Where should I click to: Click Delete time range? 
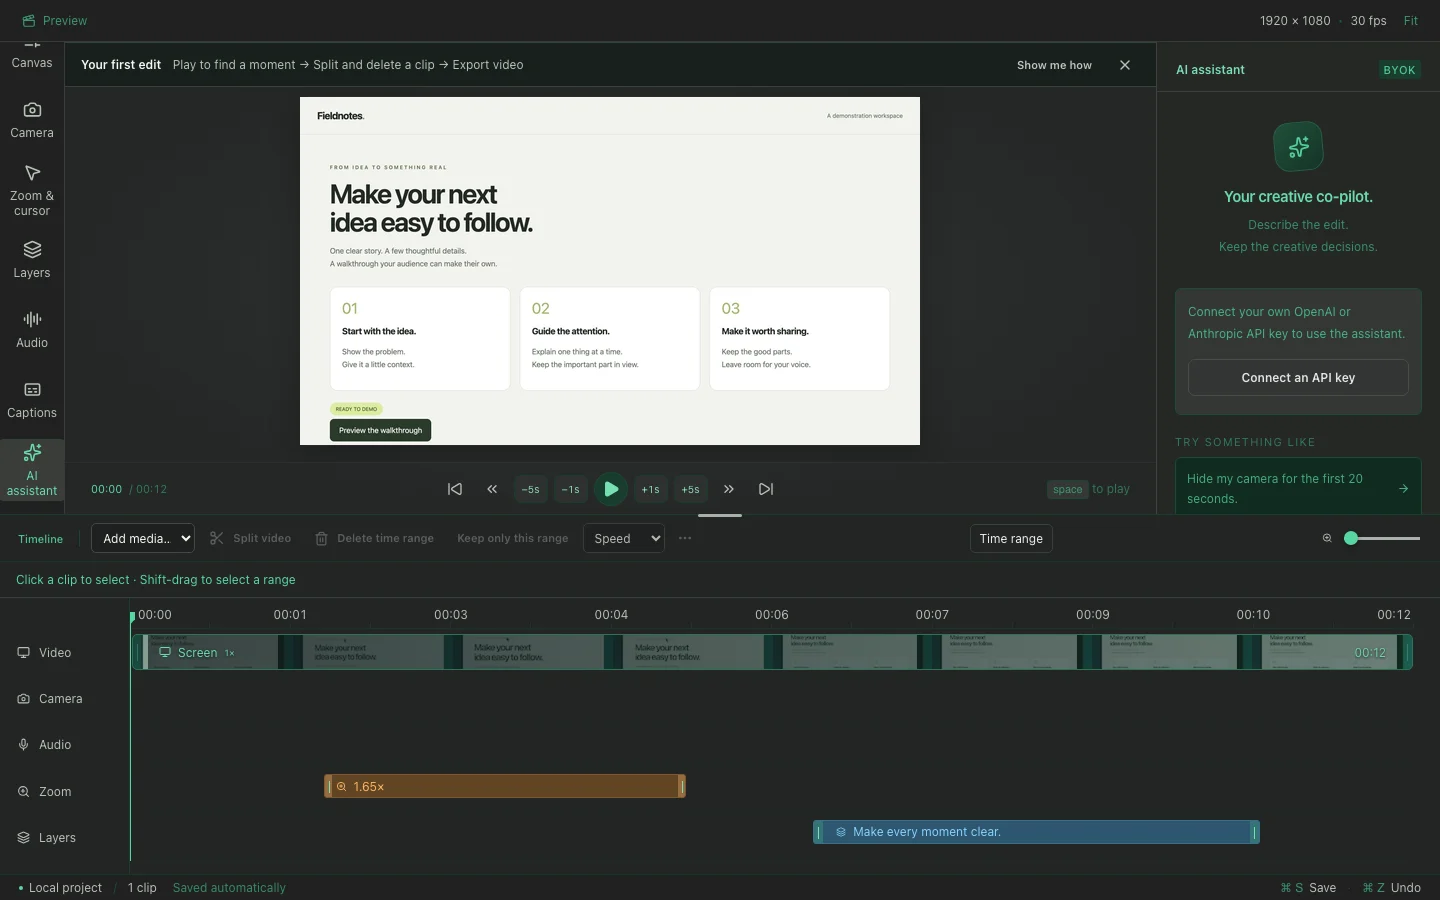point(375,538)
